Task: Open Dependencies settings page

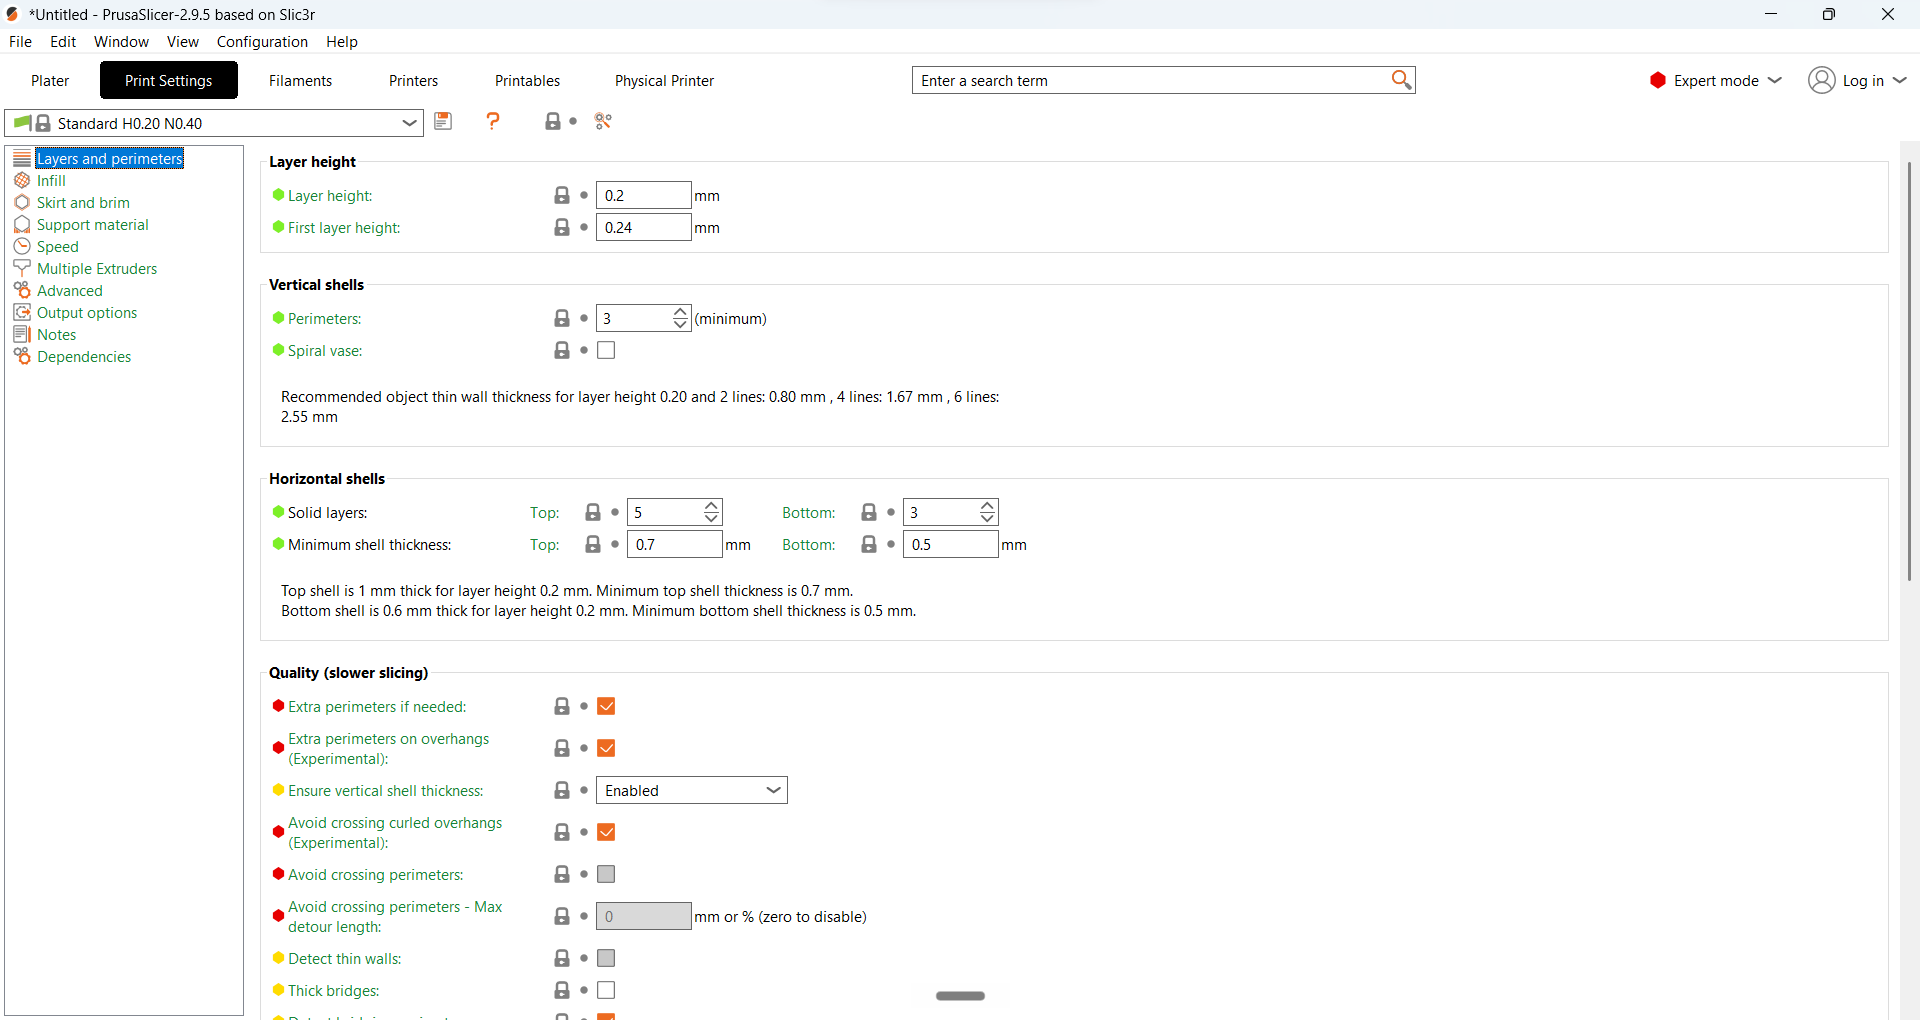Action: pos(84,356)
